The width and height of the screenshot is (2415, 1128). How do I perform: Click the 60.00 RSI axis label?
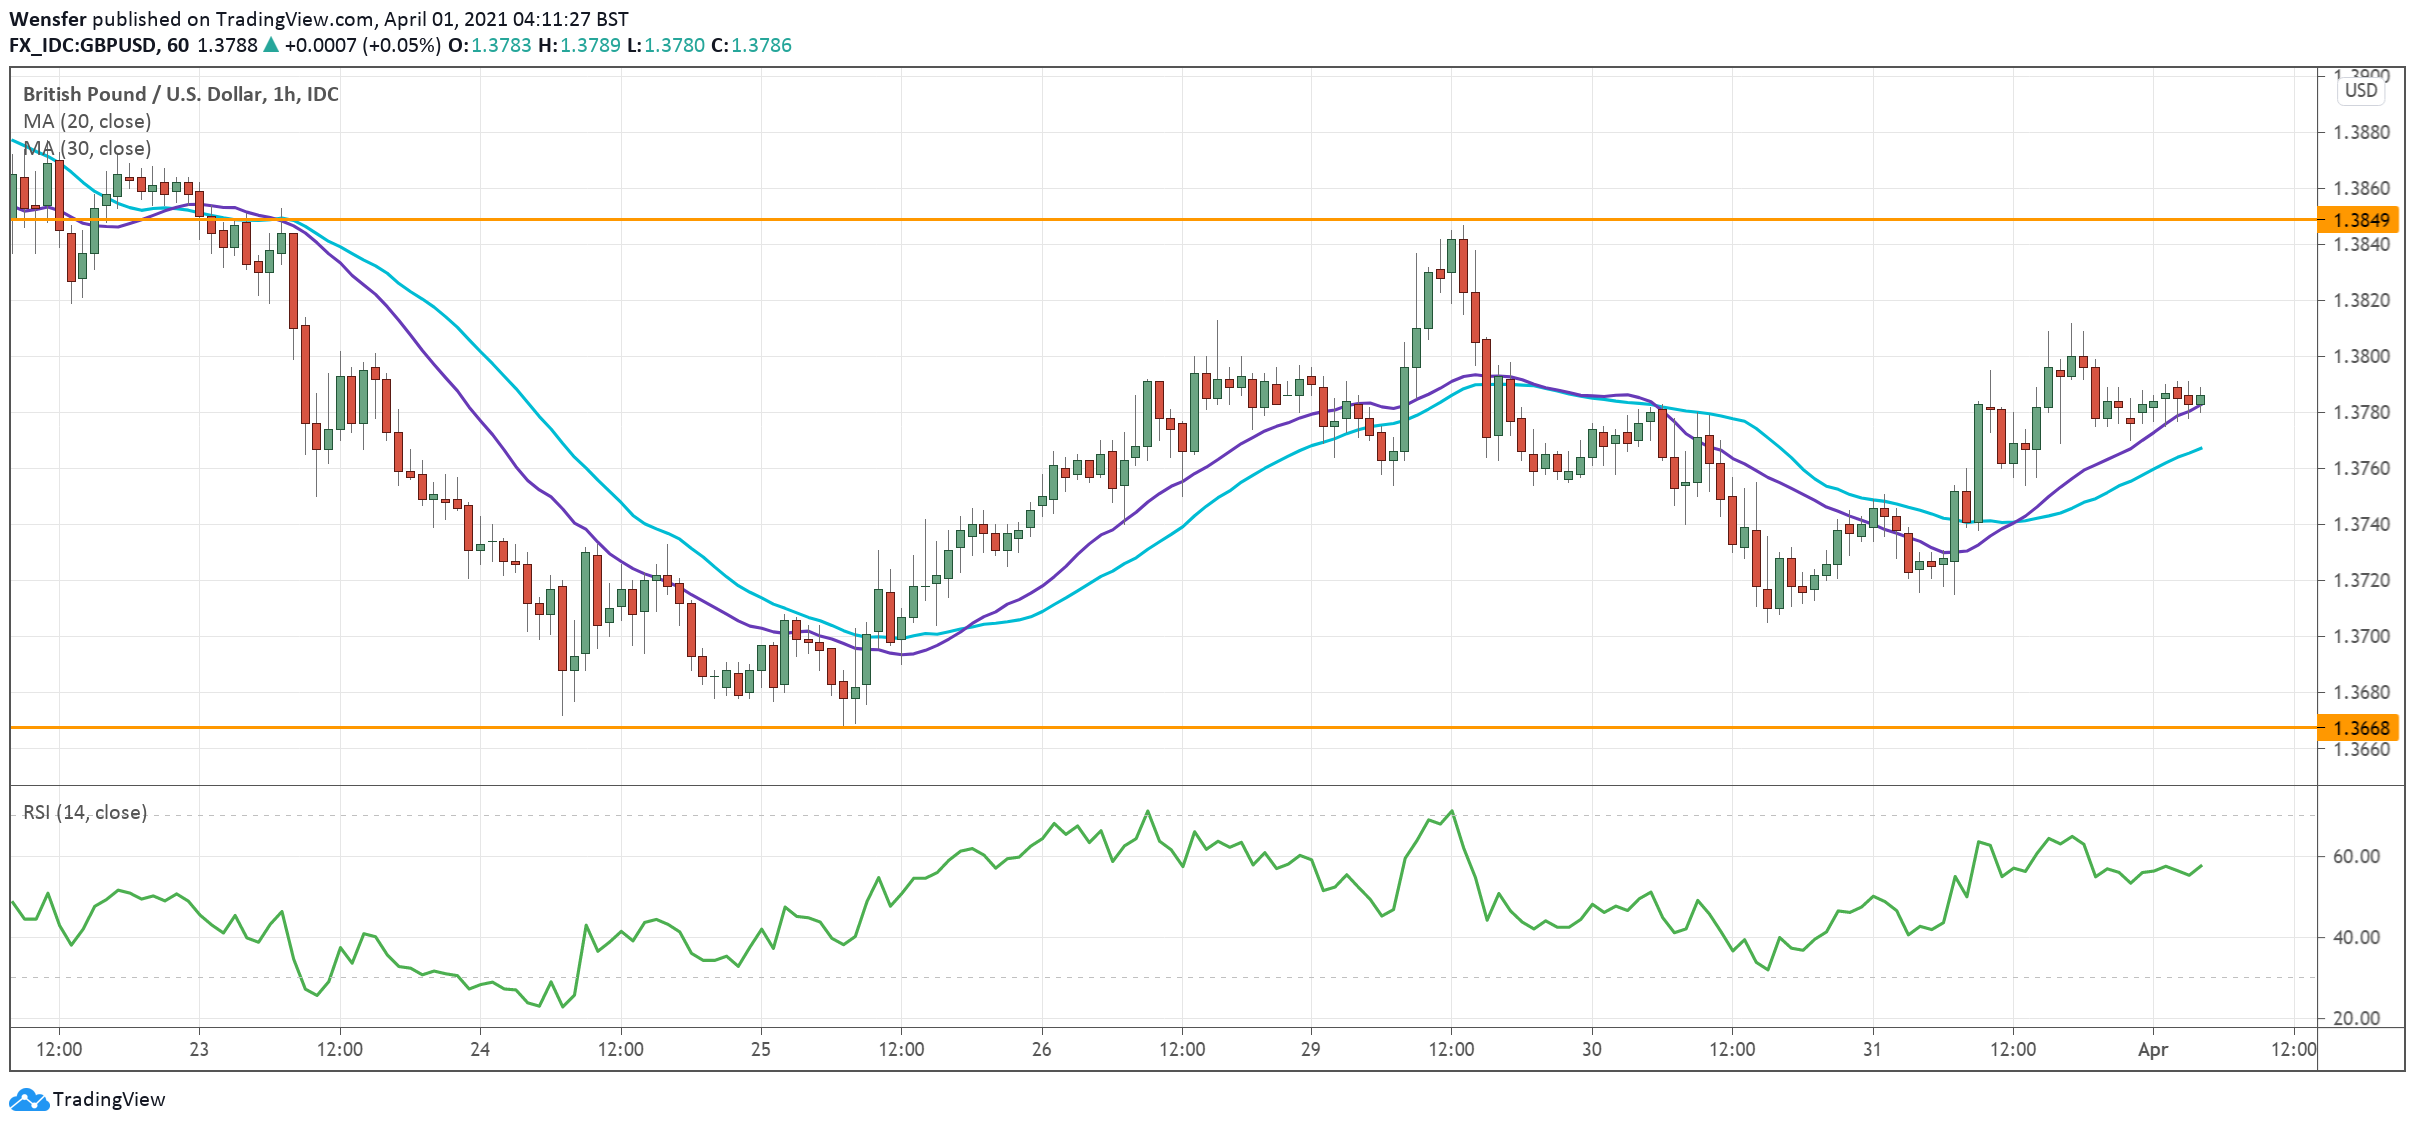2356,857
